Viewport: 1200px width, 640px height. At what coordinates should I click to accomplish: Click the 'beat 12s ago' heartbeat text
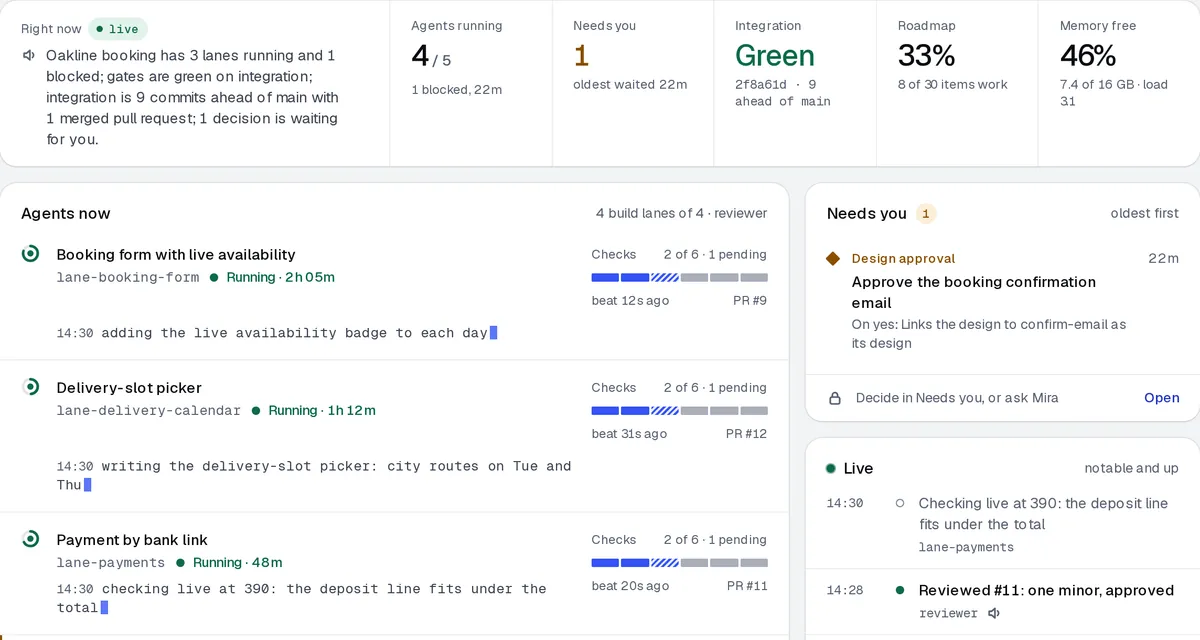[x=630, y=300]
